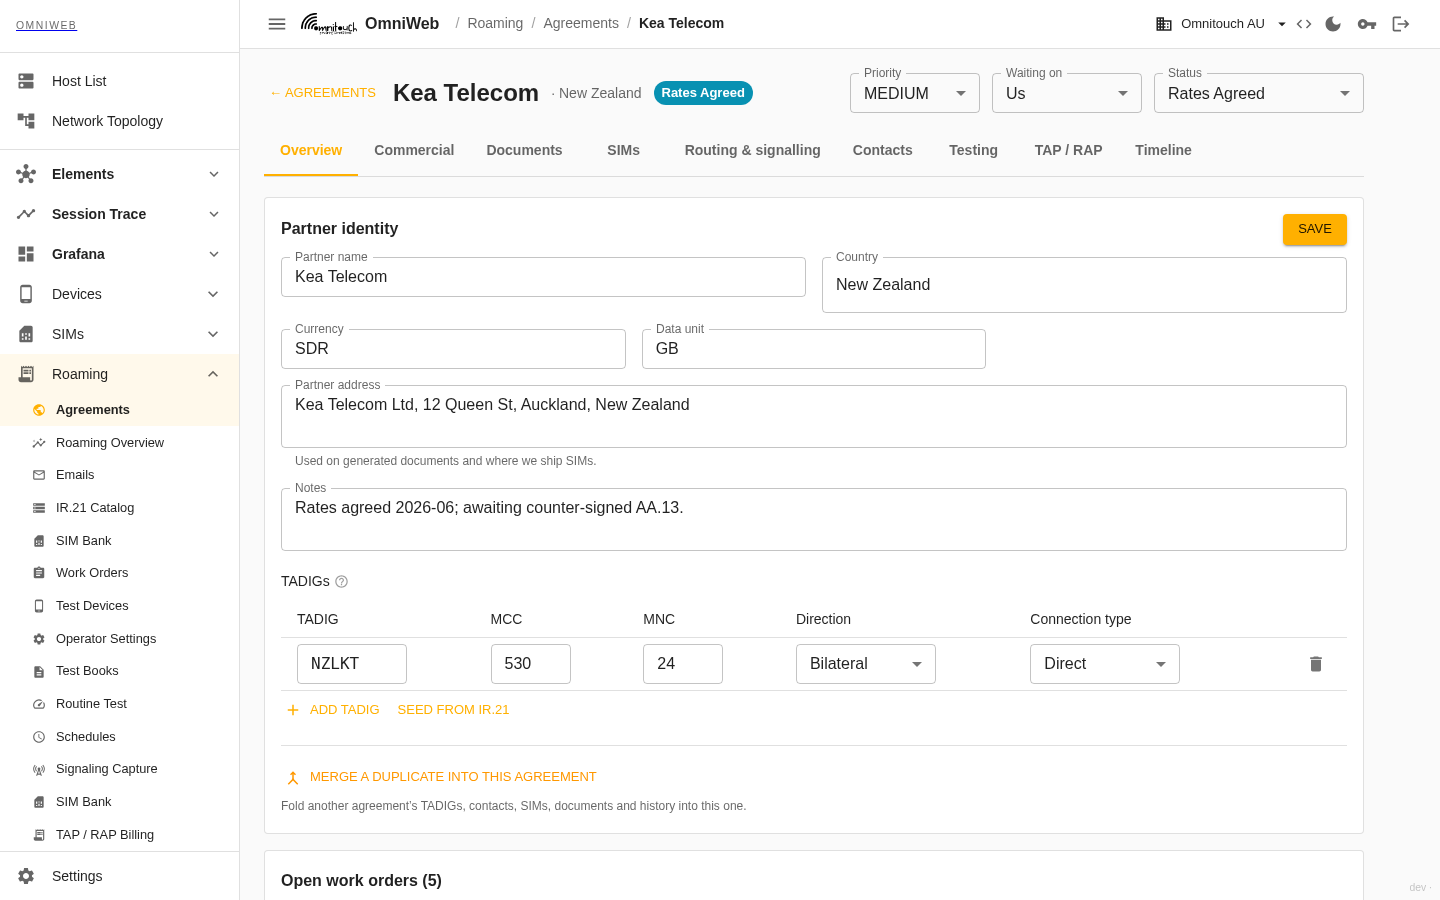1440x900 pixels.
Task: Open Network Topology sidebar icon
Action: point(26,121)
